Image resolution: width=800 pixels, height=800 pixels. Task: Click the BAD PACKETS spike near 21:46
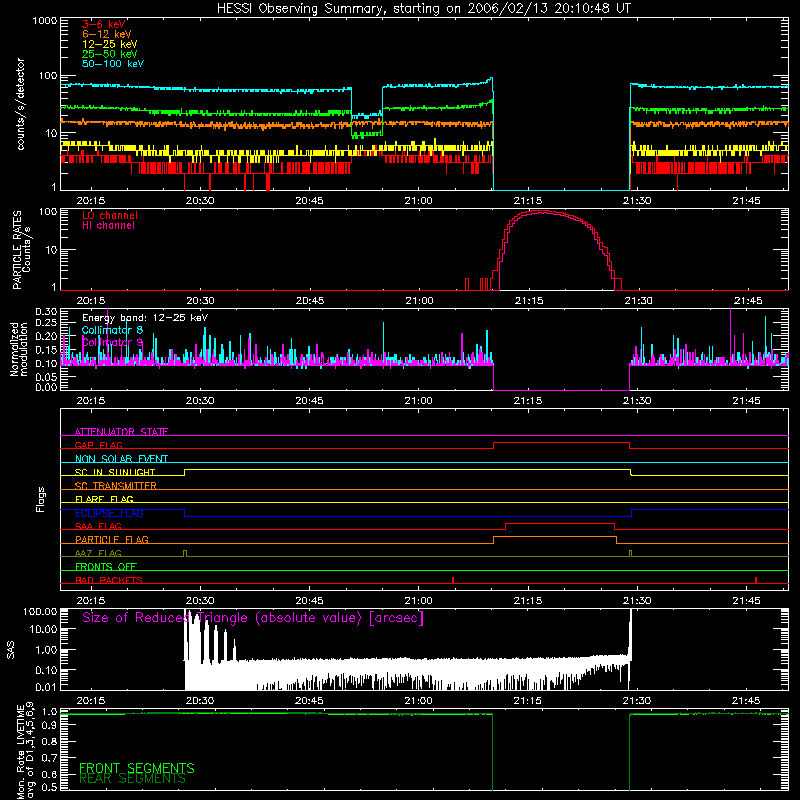(756, 580)
